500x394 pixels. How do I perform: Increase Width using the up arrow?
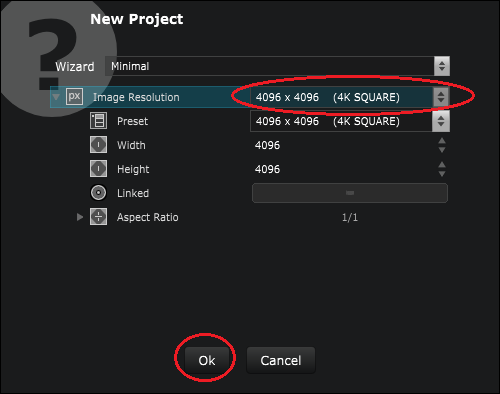click(x=442, y=141)
